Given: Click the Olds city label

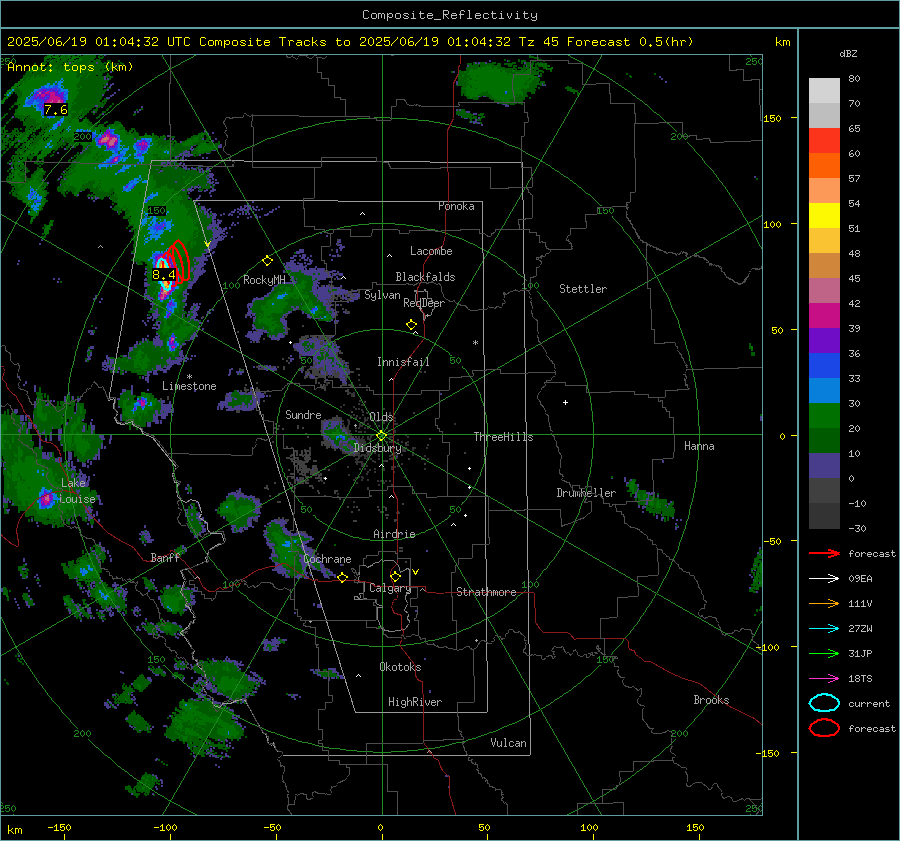Looking at the screenshot, I should [381, 417].
